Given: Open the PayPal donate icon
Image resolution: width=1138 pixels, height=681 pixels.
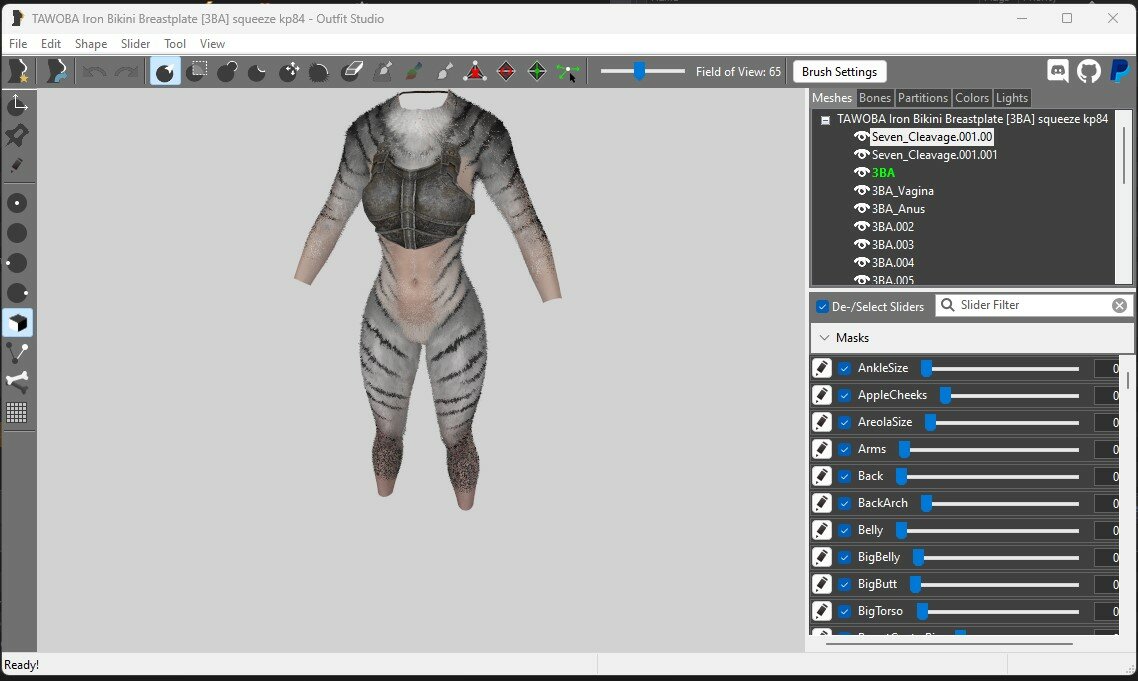Looking at the screenshot, I should coord(1120,71).
